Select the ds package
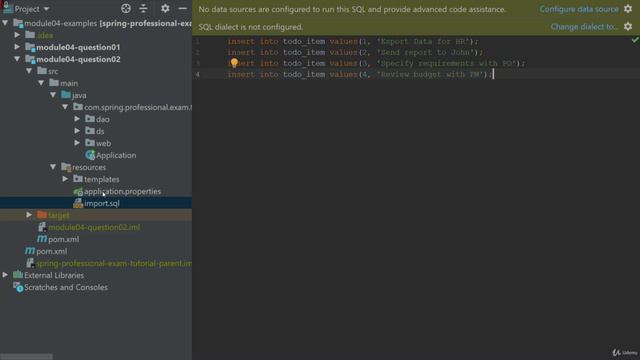 [x=100, y=131]
